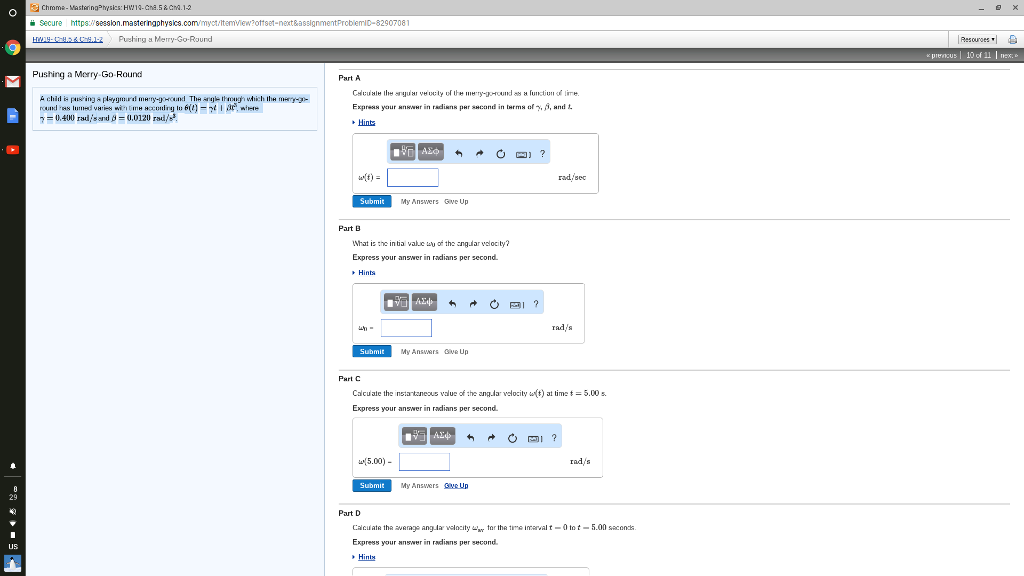
Task: Open the equation templates palette in Part A
Action: click(x=403, y=152)
